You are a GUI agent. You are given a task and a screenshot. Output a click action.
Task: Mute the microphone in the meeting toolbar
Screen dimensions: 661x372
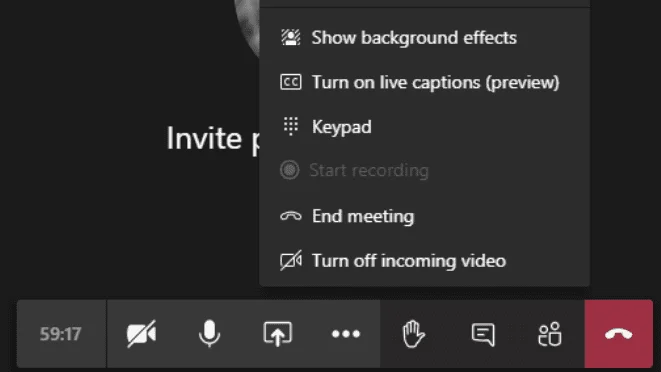coord(210,334)
